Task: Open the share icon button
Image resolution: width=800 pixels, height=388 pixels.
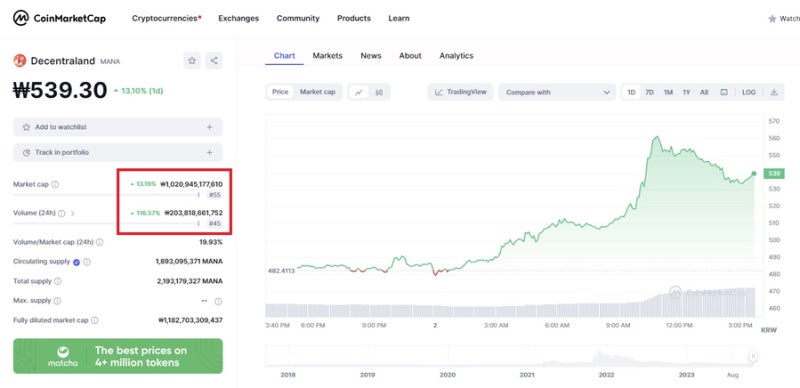Action: [x=214, y=61]
